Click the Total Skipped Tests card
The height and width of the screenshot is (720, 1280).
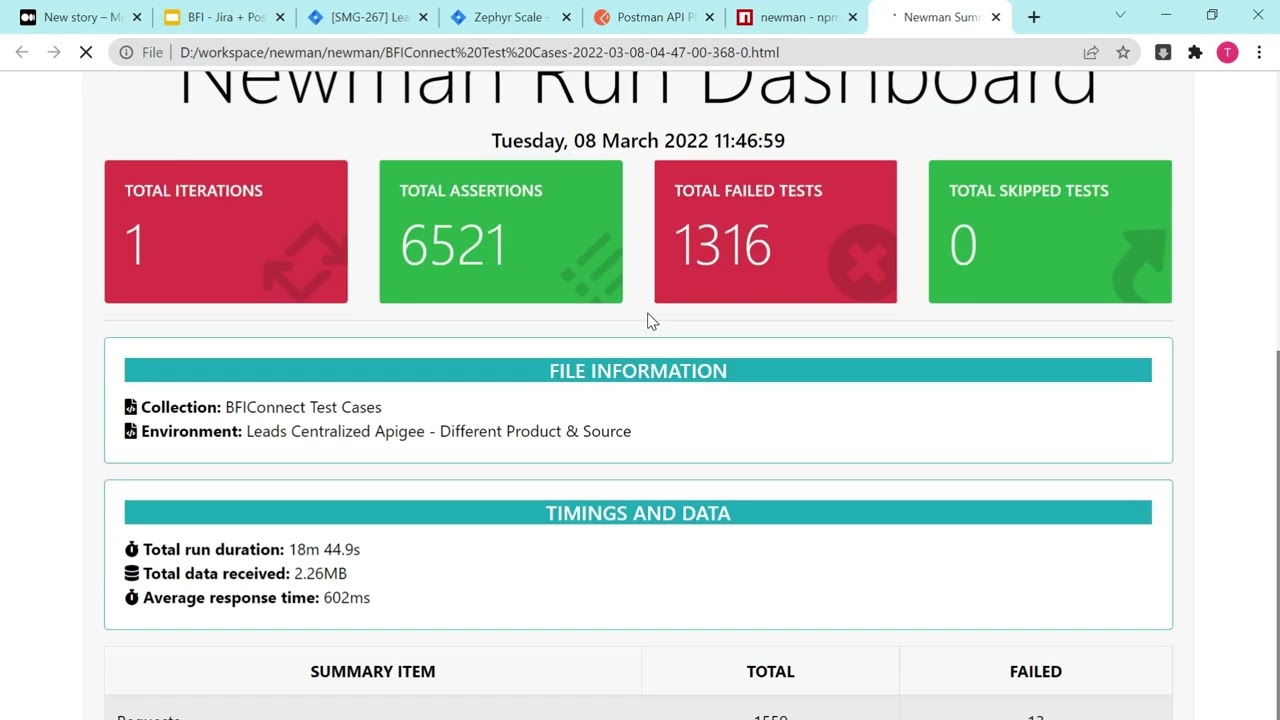pos(1050,231)
